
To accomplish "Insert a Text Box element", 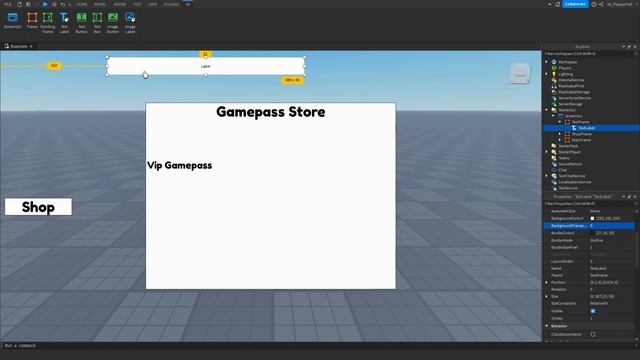I will (x=97, y=23).
